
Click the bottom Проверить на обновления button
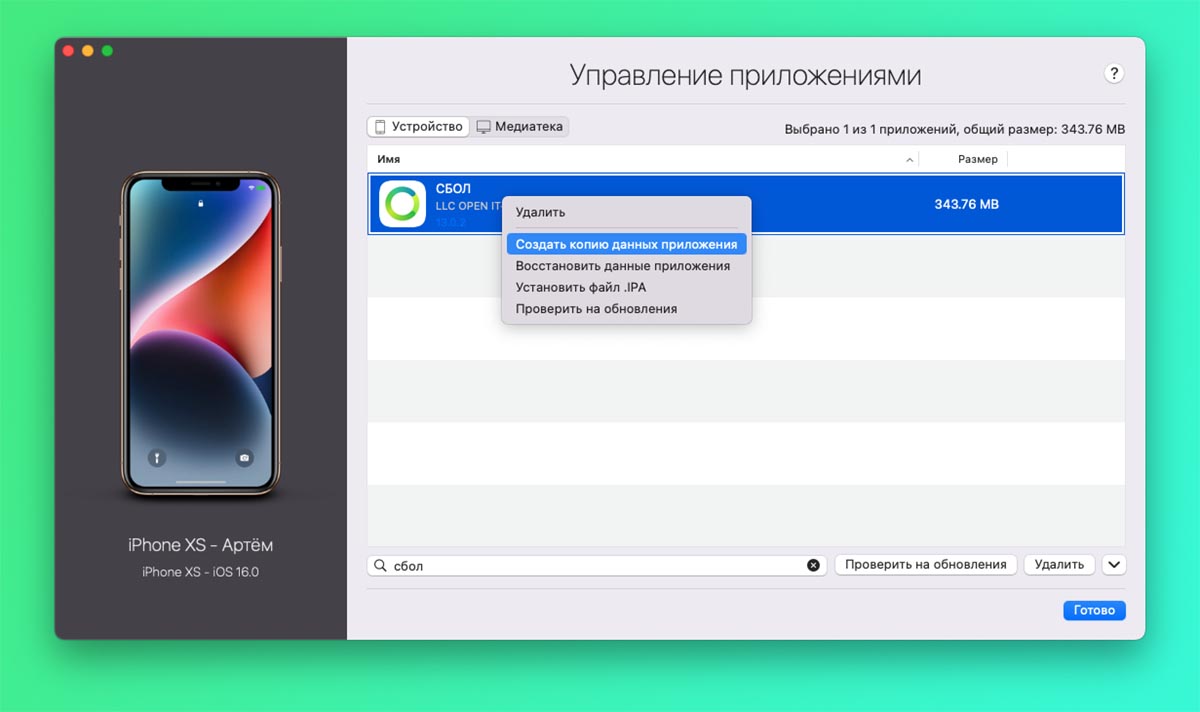(926, 565)
